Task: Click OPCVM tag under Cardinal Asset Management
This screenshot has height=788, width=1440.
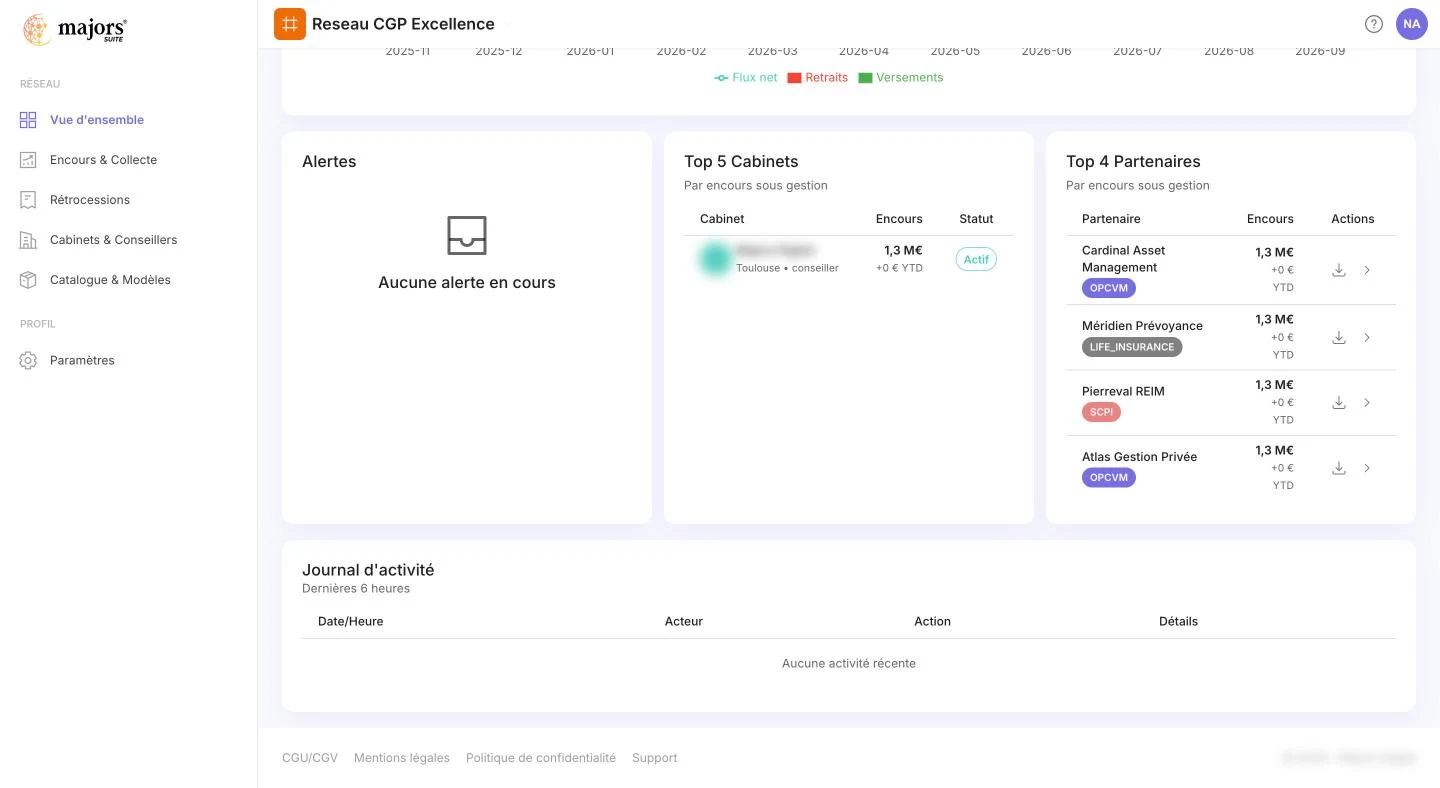Action: pos(1109,288)
